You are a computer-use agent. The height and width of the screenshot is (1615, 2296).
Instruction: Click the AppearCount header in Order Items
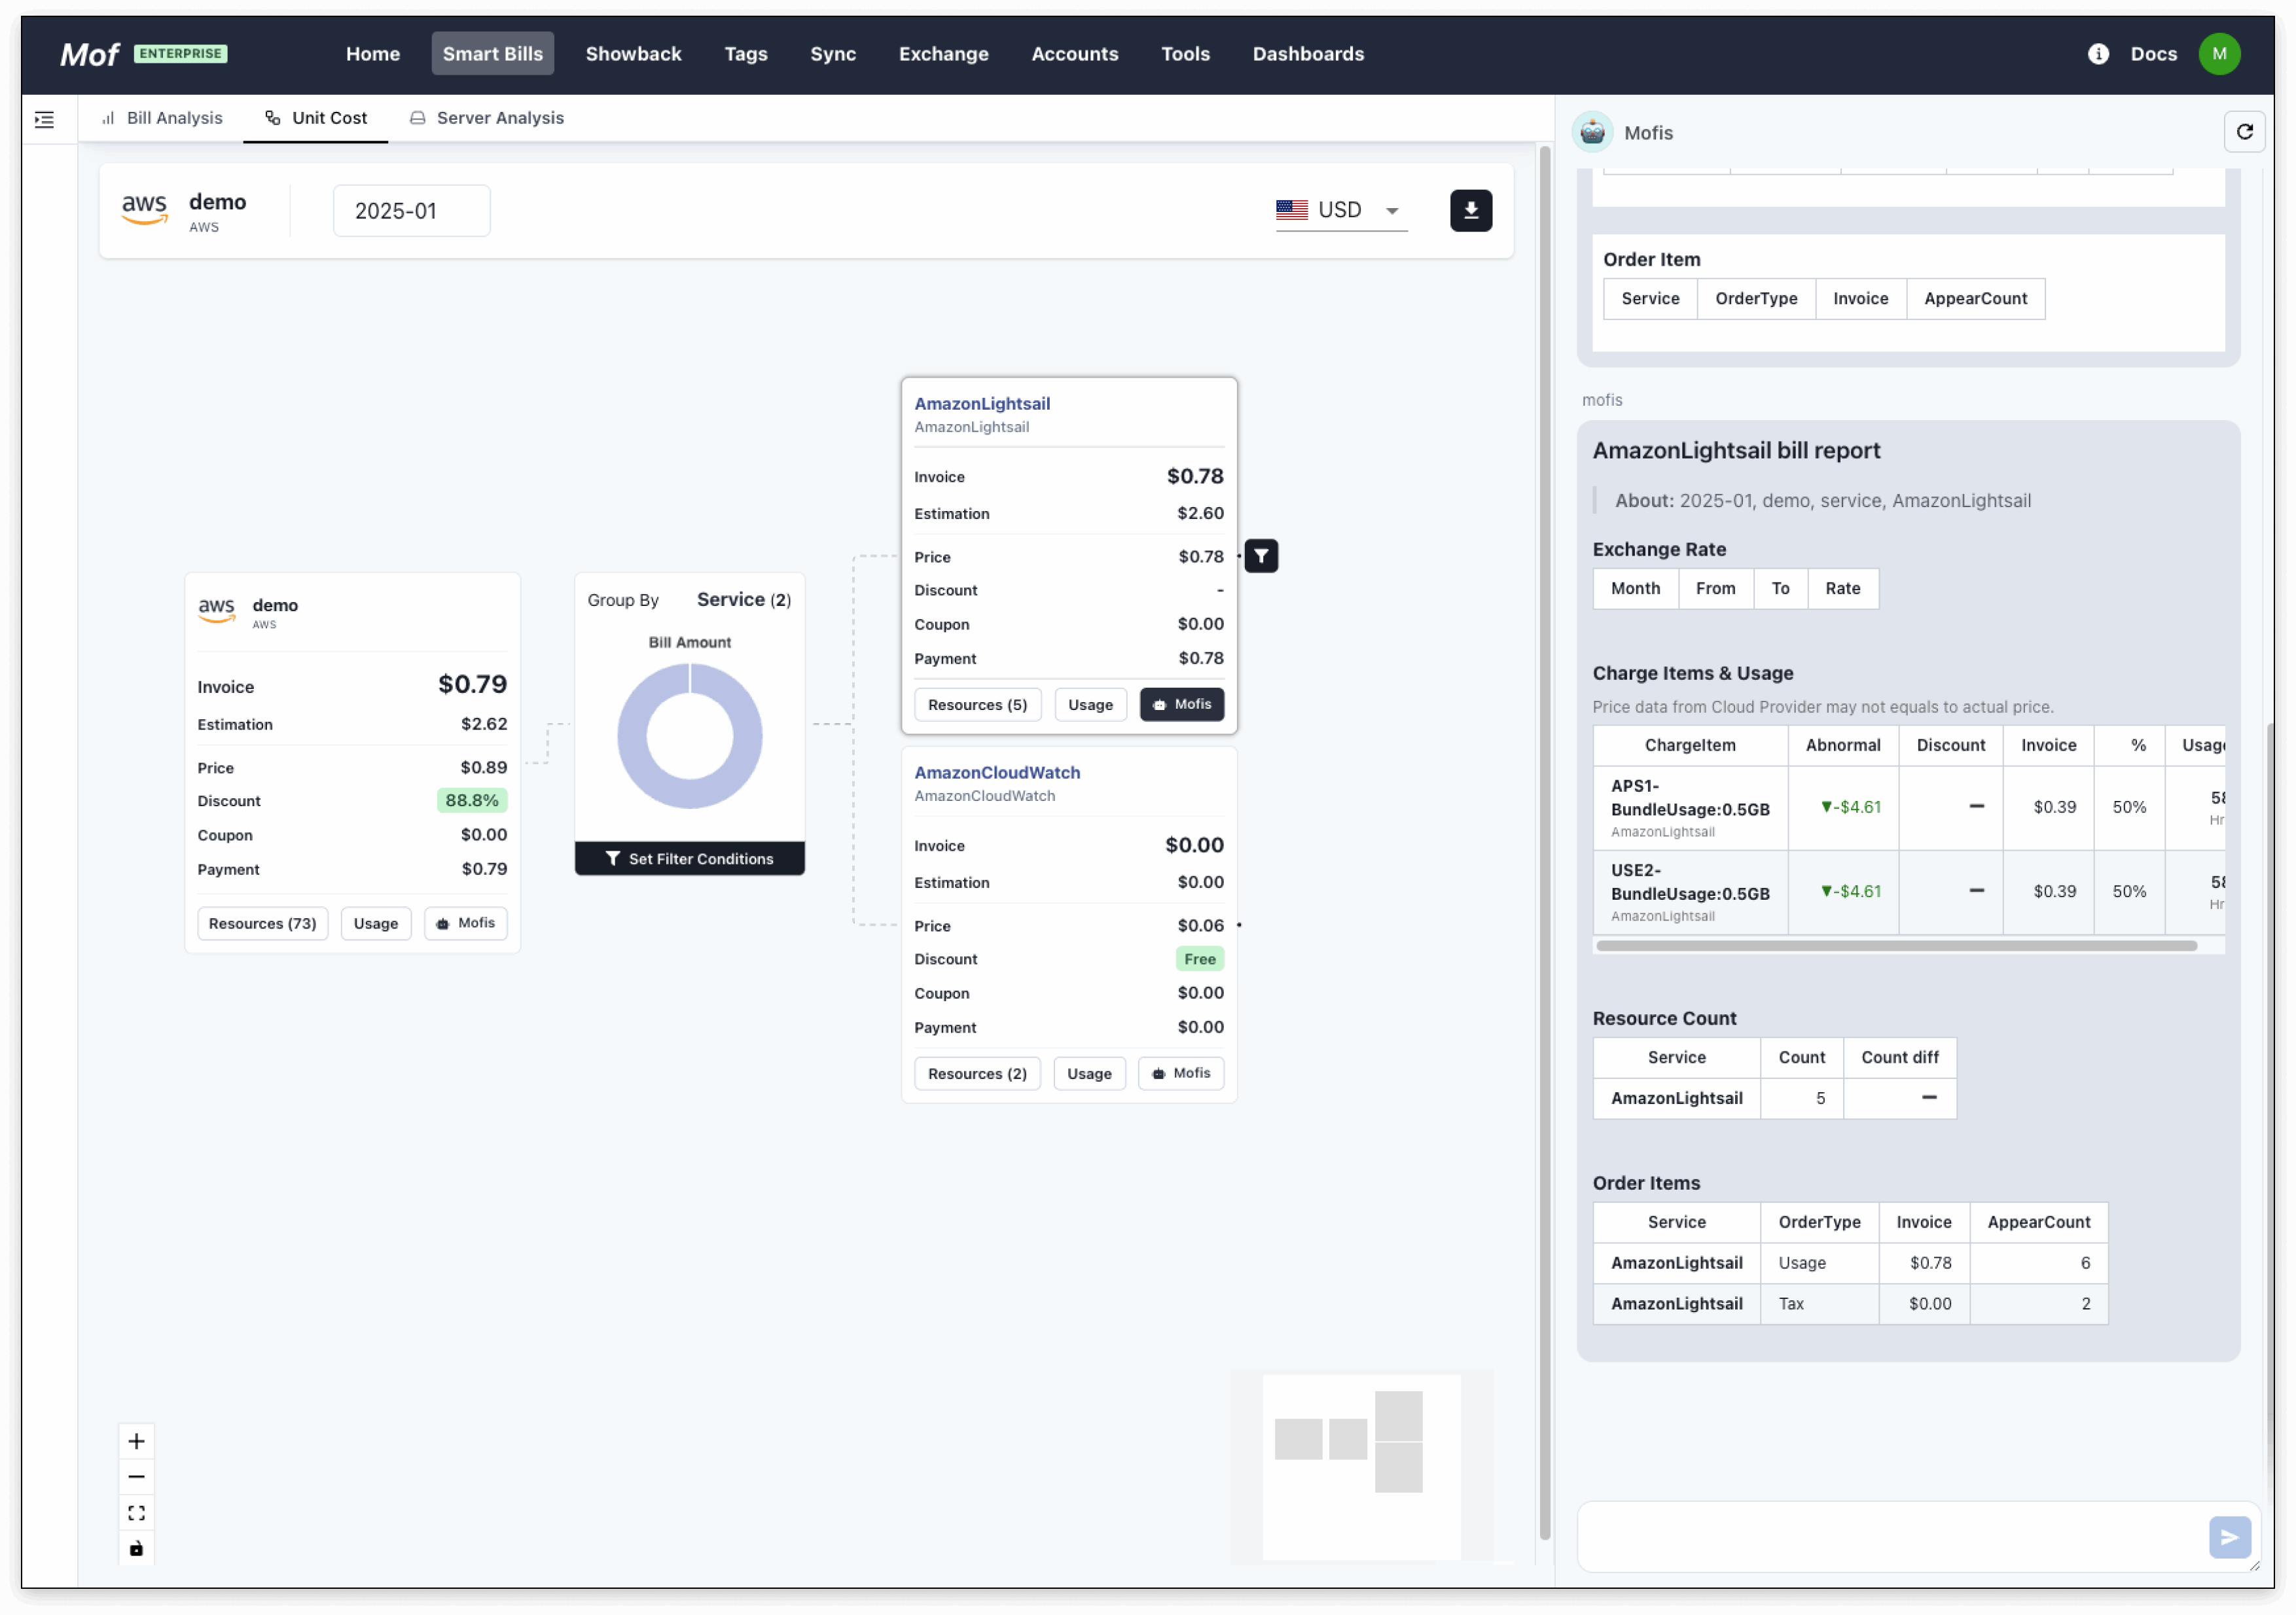click(2038, 1223)
